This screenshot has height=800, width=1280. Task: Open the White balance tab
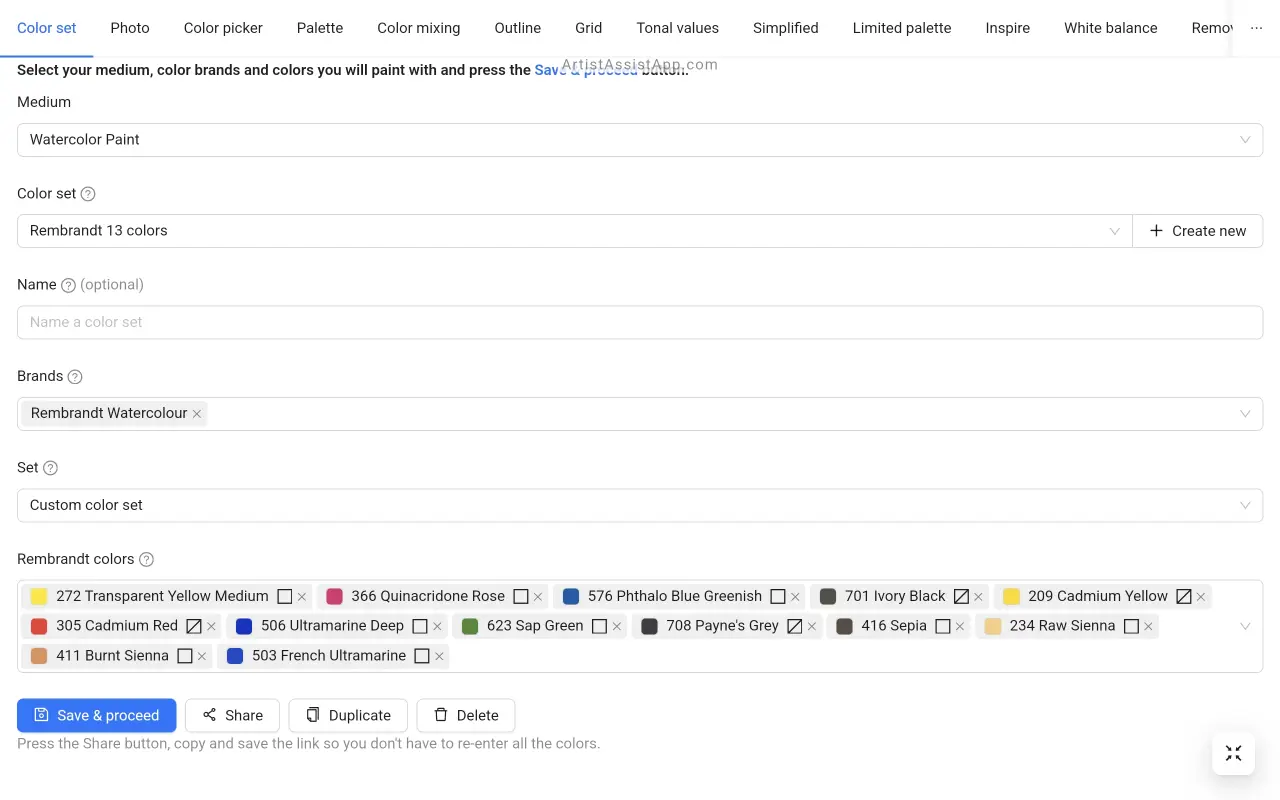click(1111, 28)
